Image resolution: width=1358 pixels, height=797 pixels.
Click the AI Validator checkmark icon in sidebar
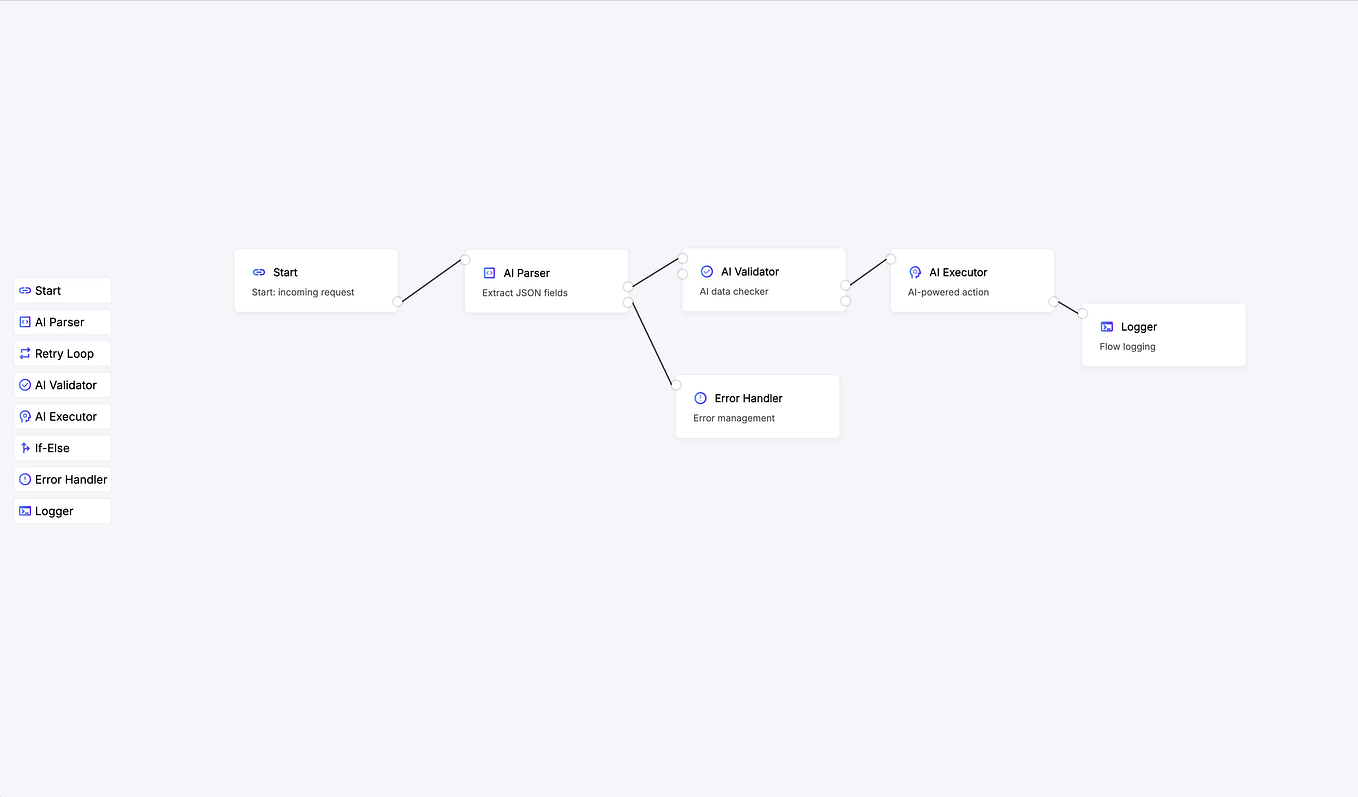click(23, 385)
